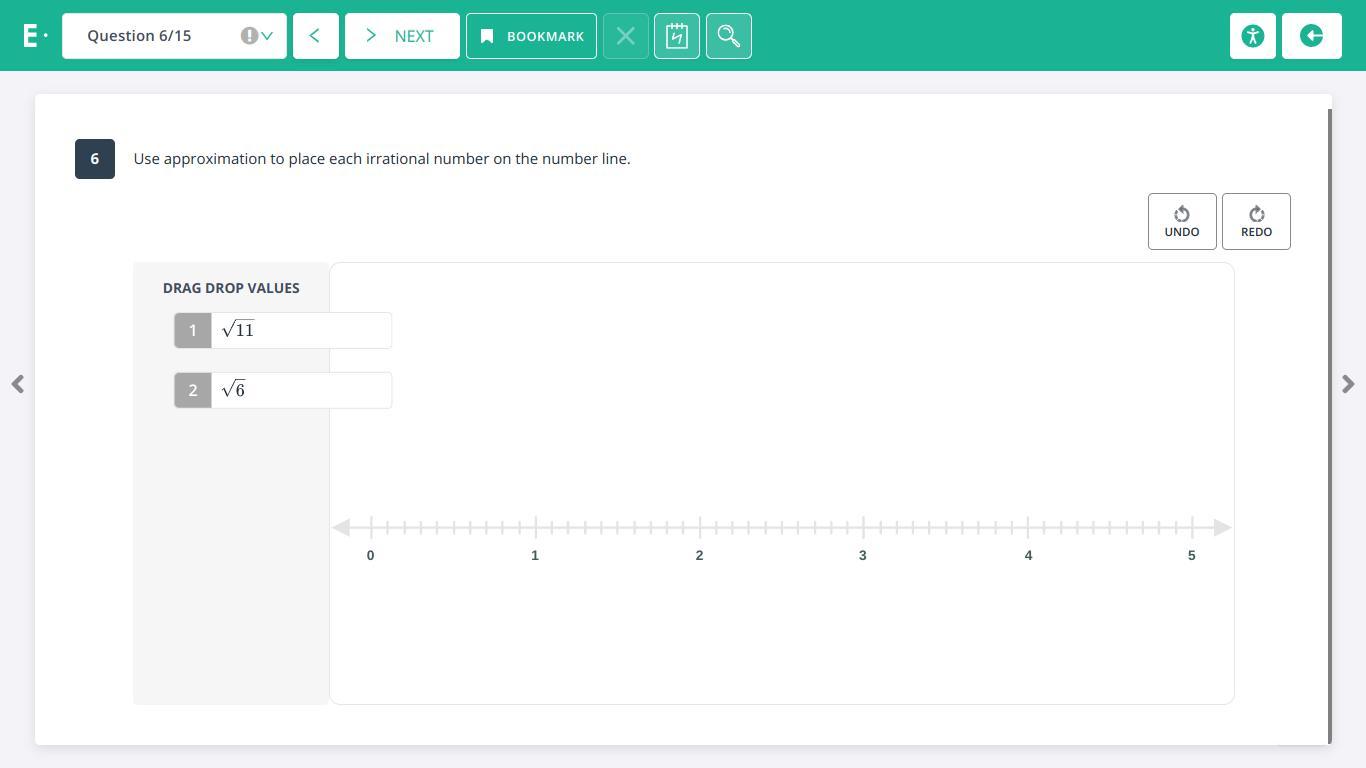Click the 1 mark on number line

click(x=535, y=527)
